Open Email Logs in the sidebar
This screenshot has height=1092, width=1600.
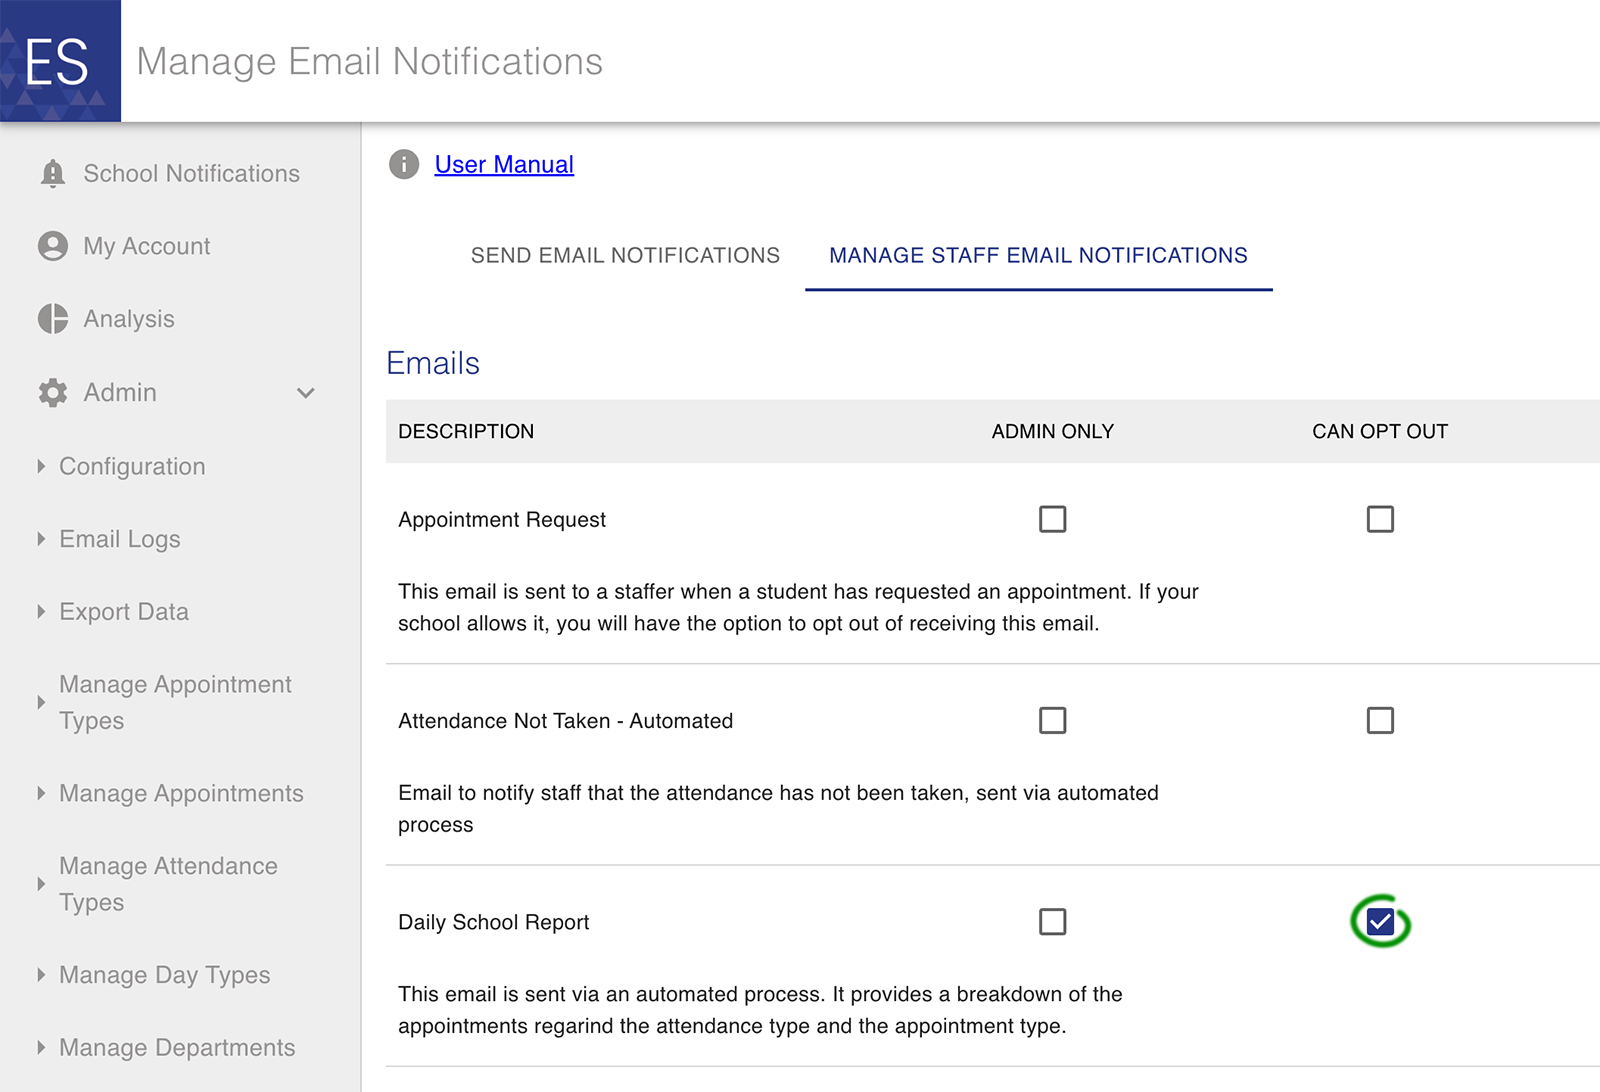point(120,539)
